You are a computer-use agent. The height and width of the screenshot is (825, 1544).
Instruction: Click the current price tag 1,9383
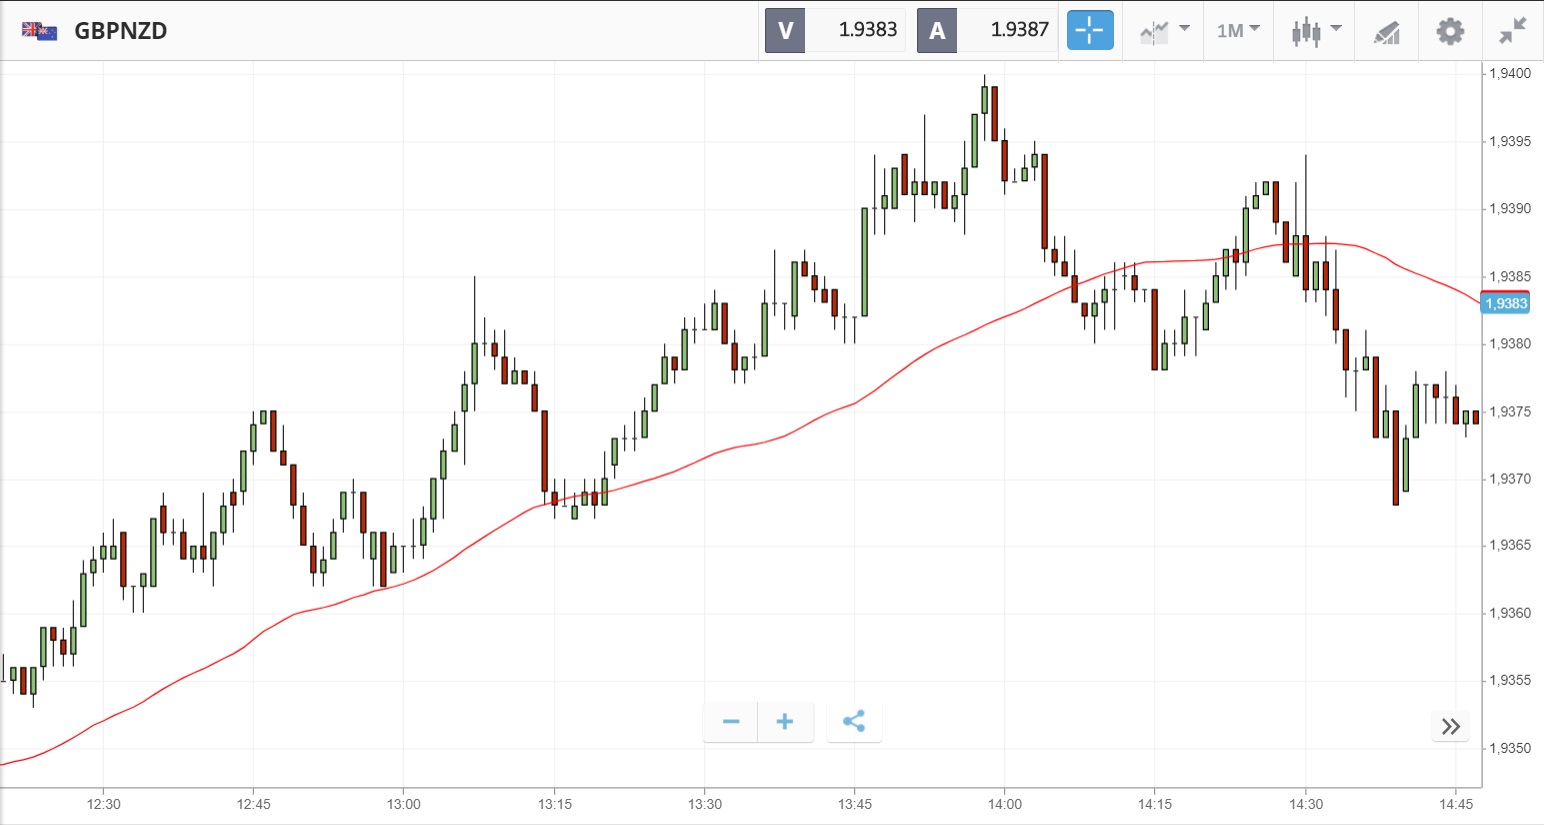(x=1505, y=303)
